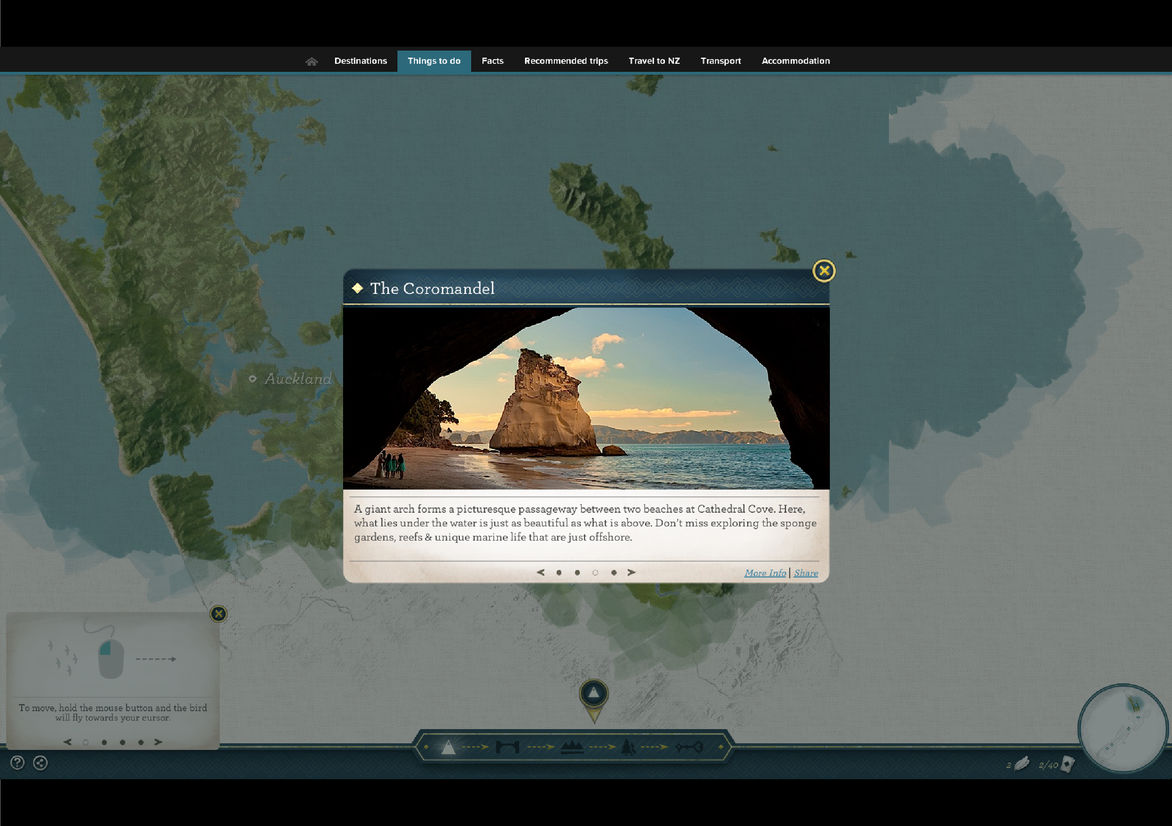This screenshot has width=1172, height=826.
Task: Open the Destinations menu tab
Action: coord(360,61)
